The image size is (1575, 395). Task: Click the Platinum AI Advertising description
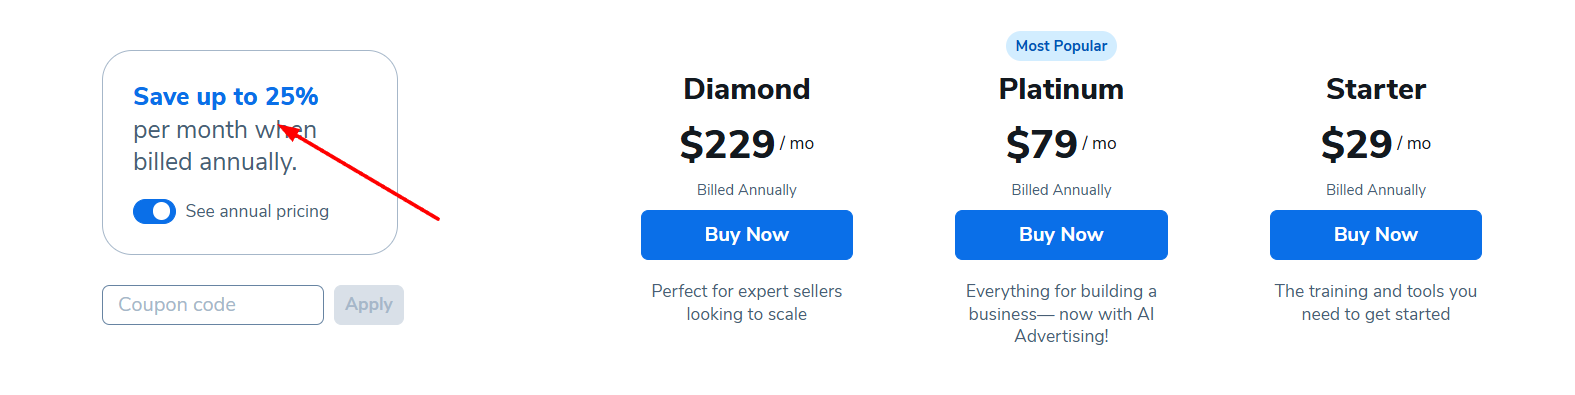click(x=1061, y=314)
